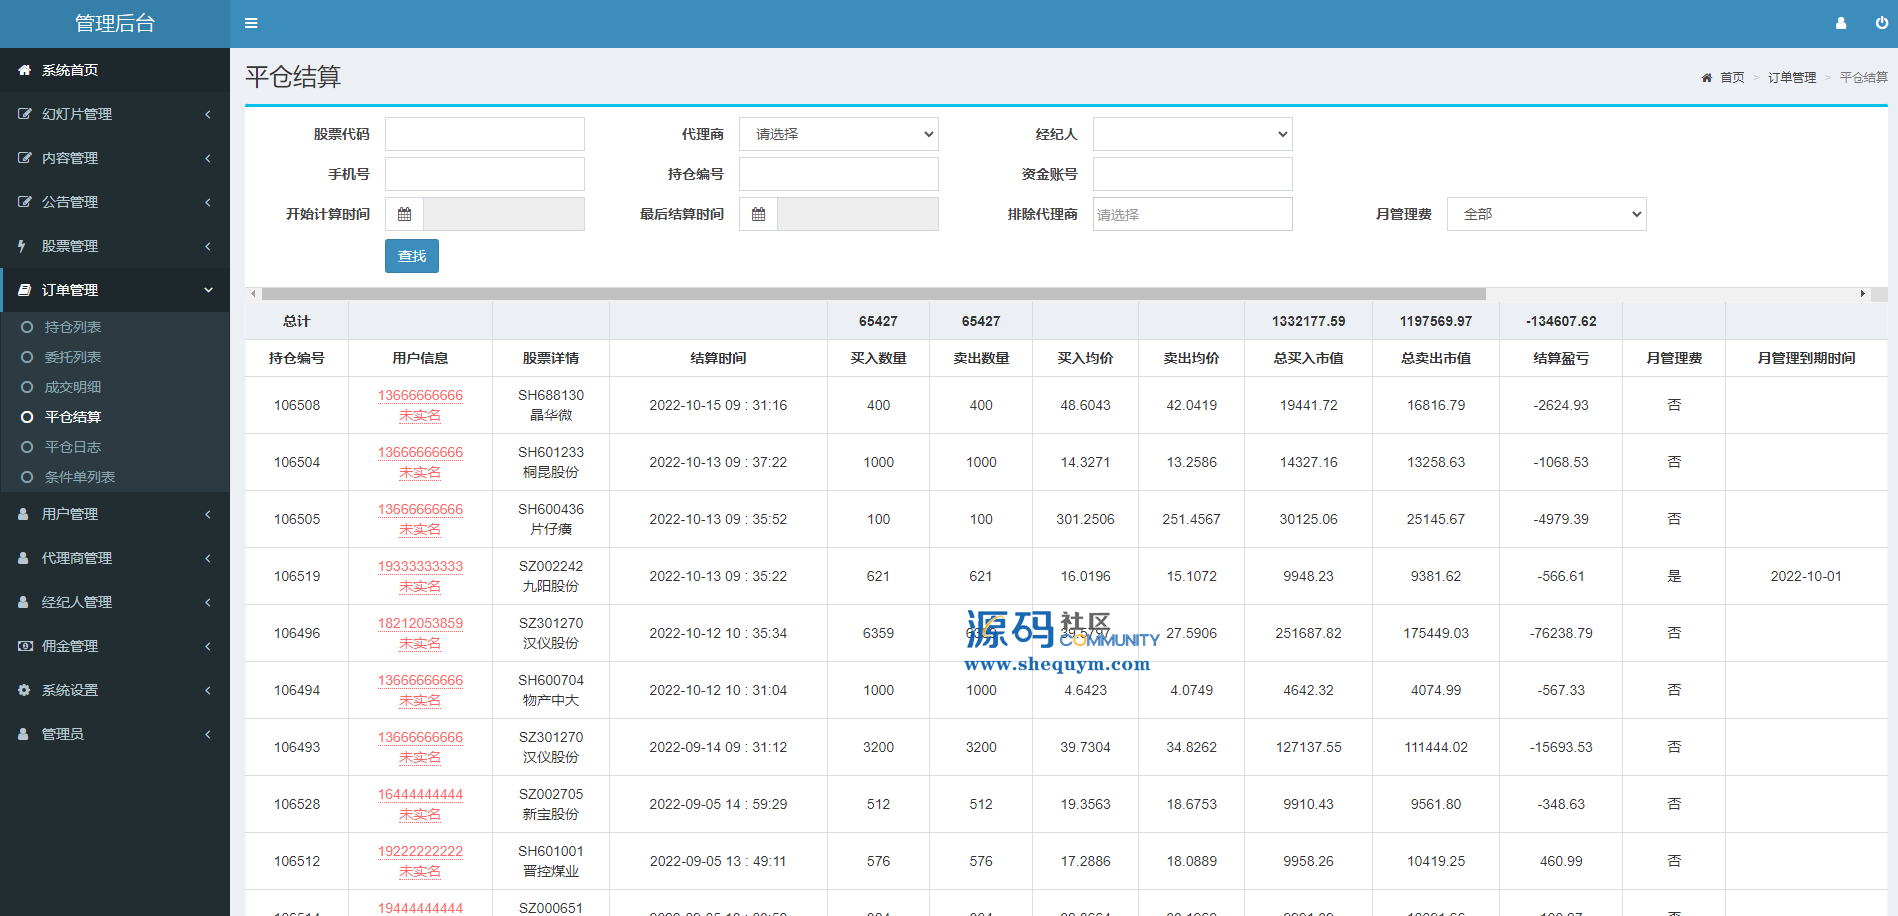The height and width of the screenshot is (916, 1898).
Task: Open user 18212053859 link in row 106496
Action: [x=420, y=623]
